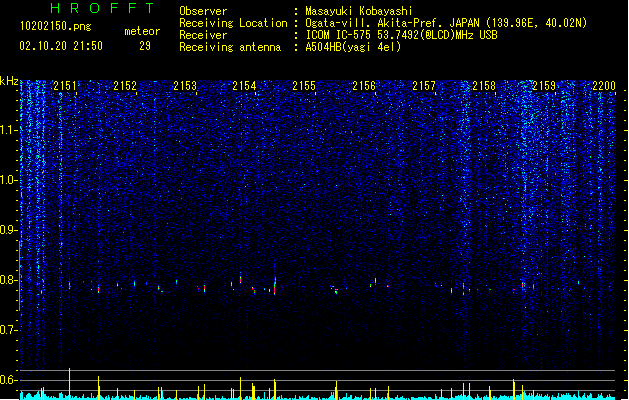Click the Observer label
Viewport: 629px width, 400px height.
[203, 11]
